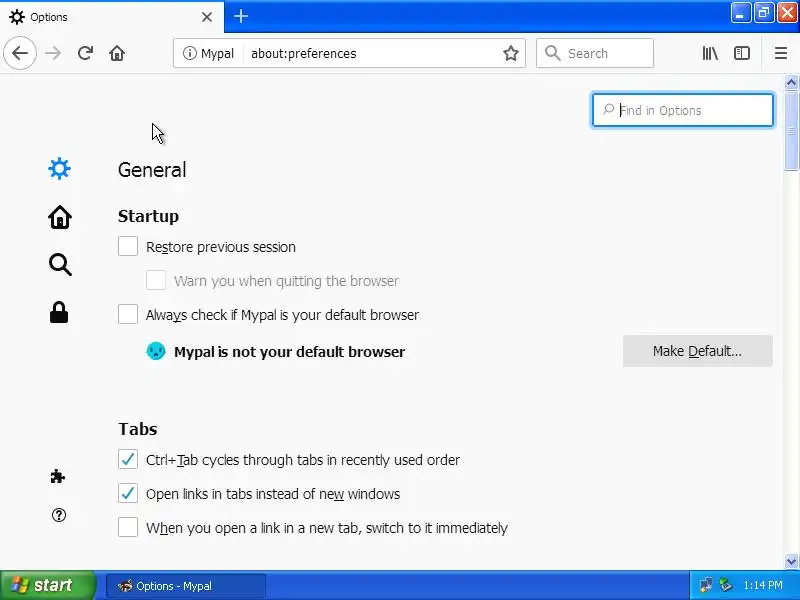Enable Restore previous session
This screenshot has width=800, height=600.
128,246
